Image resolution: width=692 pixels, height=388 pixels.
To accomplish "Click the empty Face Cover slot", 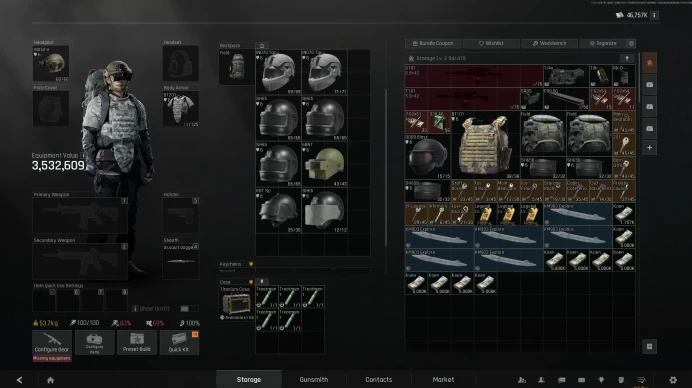I will point(51,109).
